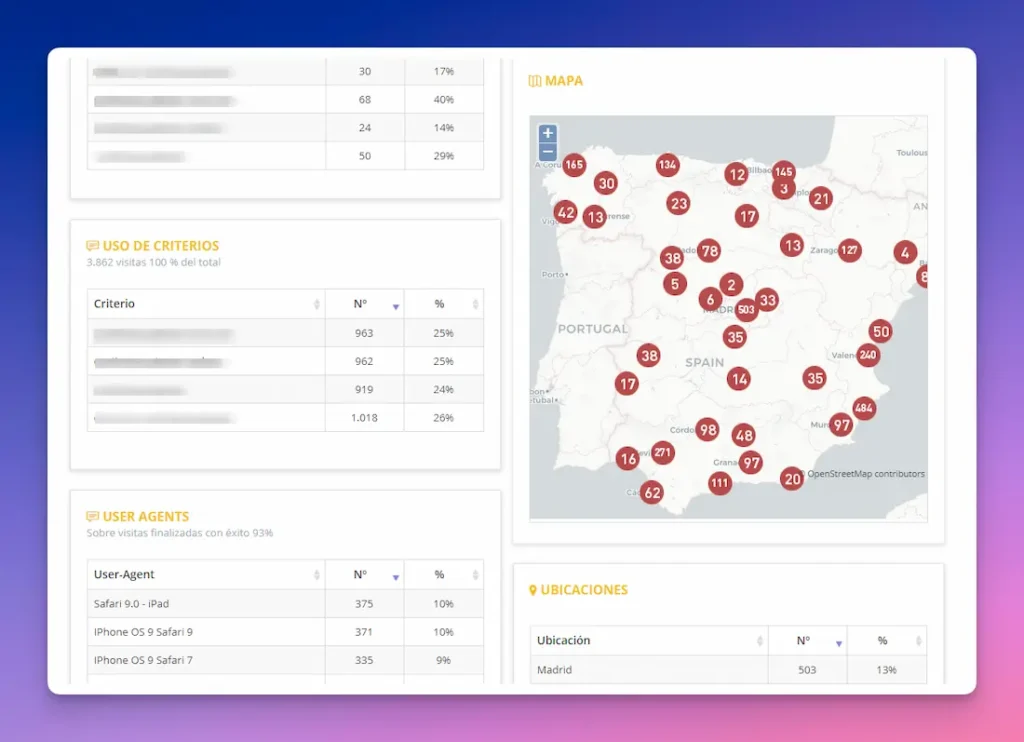Click the cluster marker labeled 165 near A Coruña
Viewport: 1024px width, 742px height.
point(573,165)
